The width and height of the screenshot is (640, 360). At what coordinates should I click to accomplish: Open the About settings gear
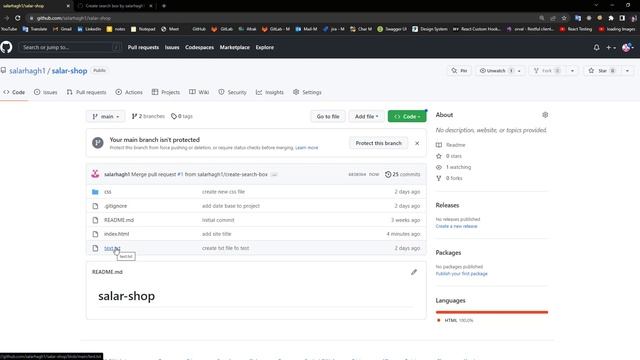click(545, 115)
